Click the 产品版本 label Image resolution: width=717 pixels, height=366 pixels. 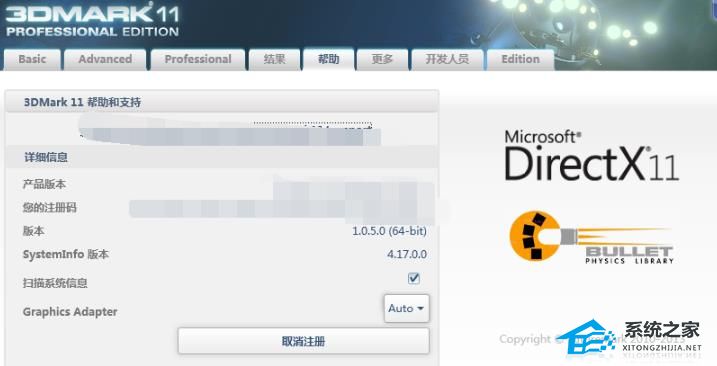[44, 184]
